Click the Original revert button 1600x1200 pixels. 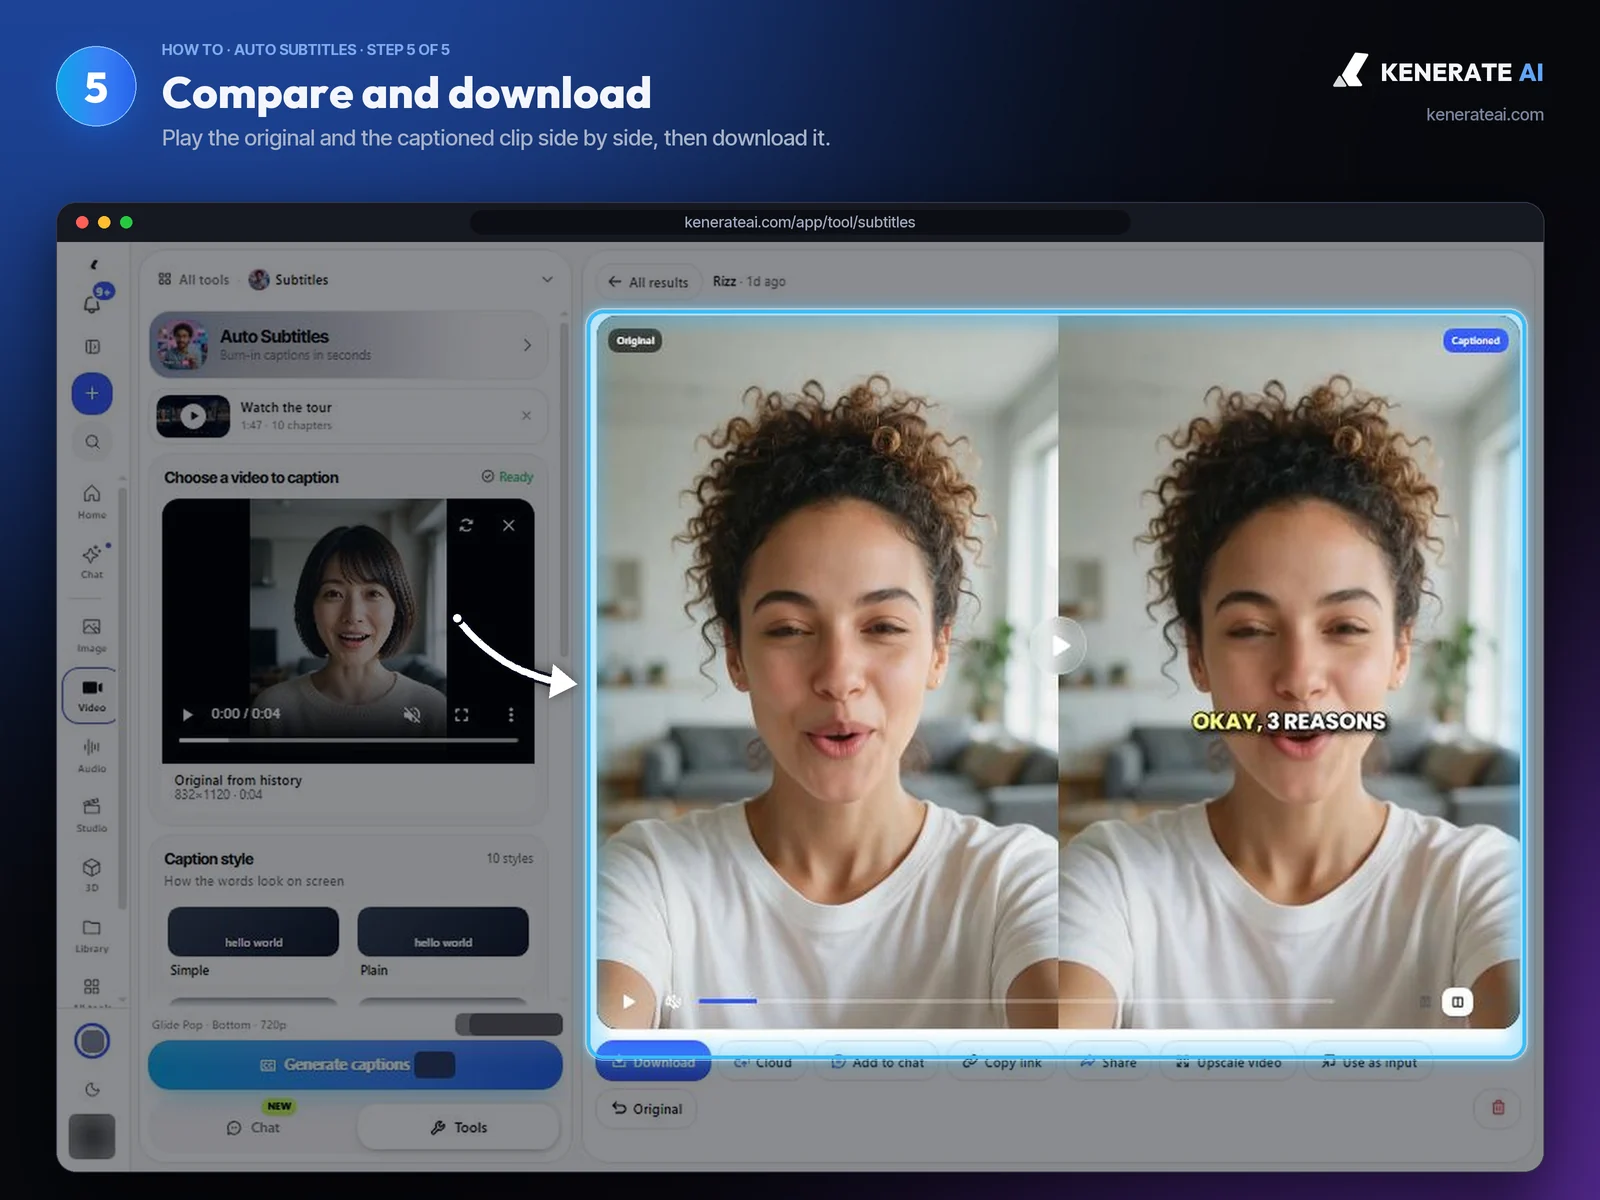point(647,1108)
